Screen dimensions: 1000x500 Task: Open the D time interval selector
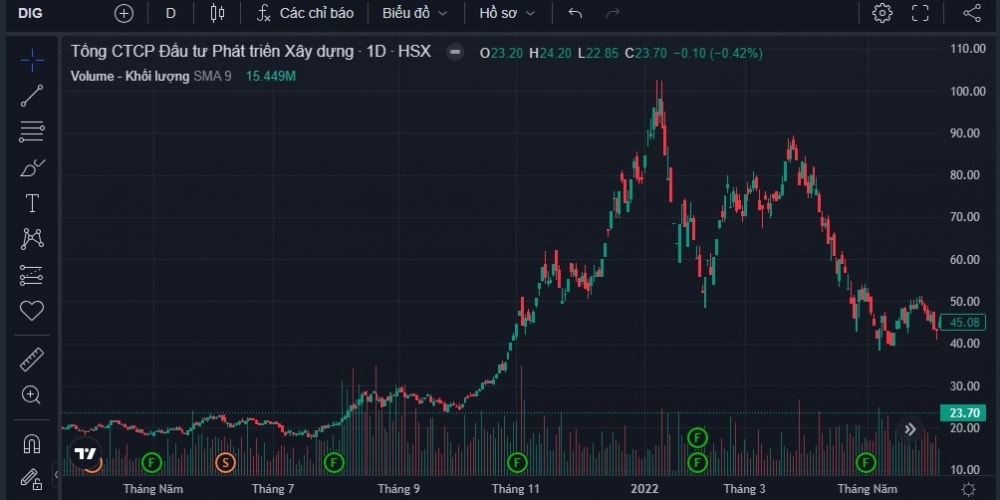coord(170,13)
